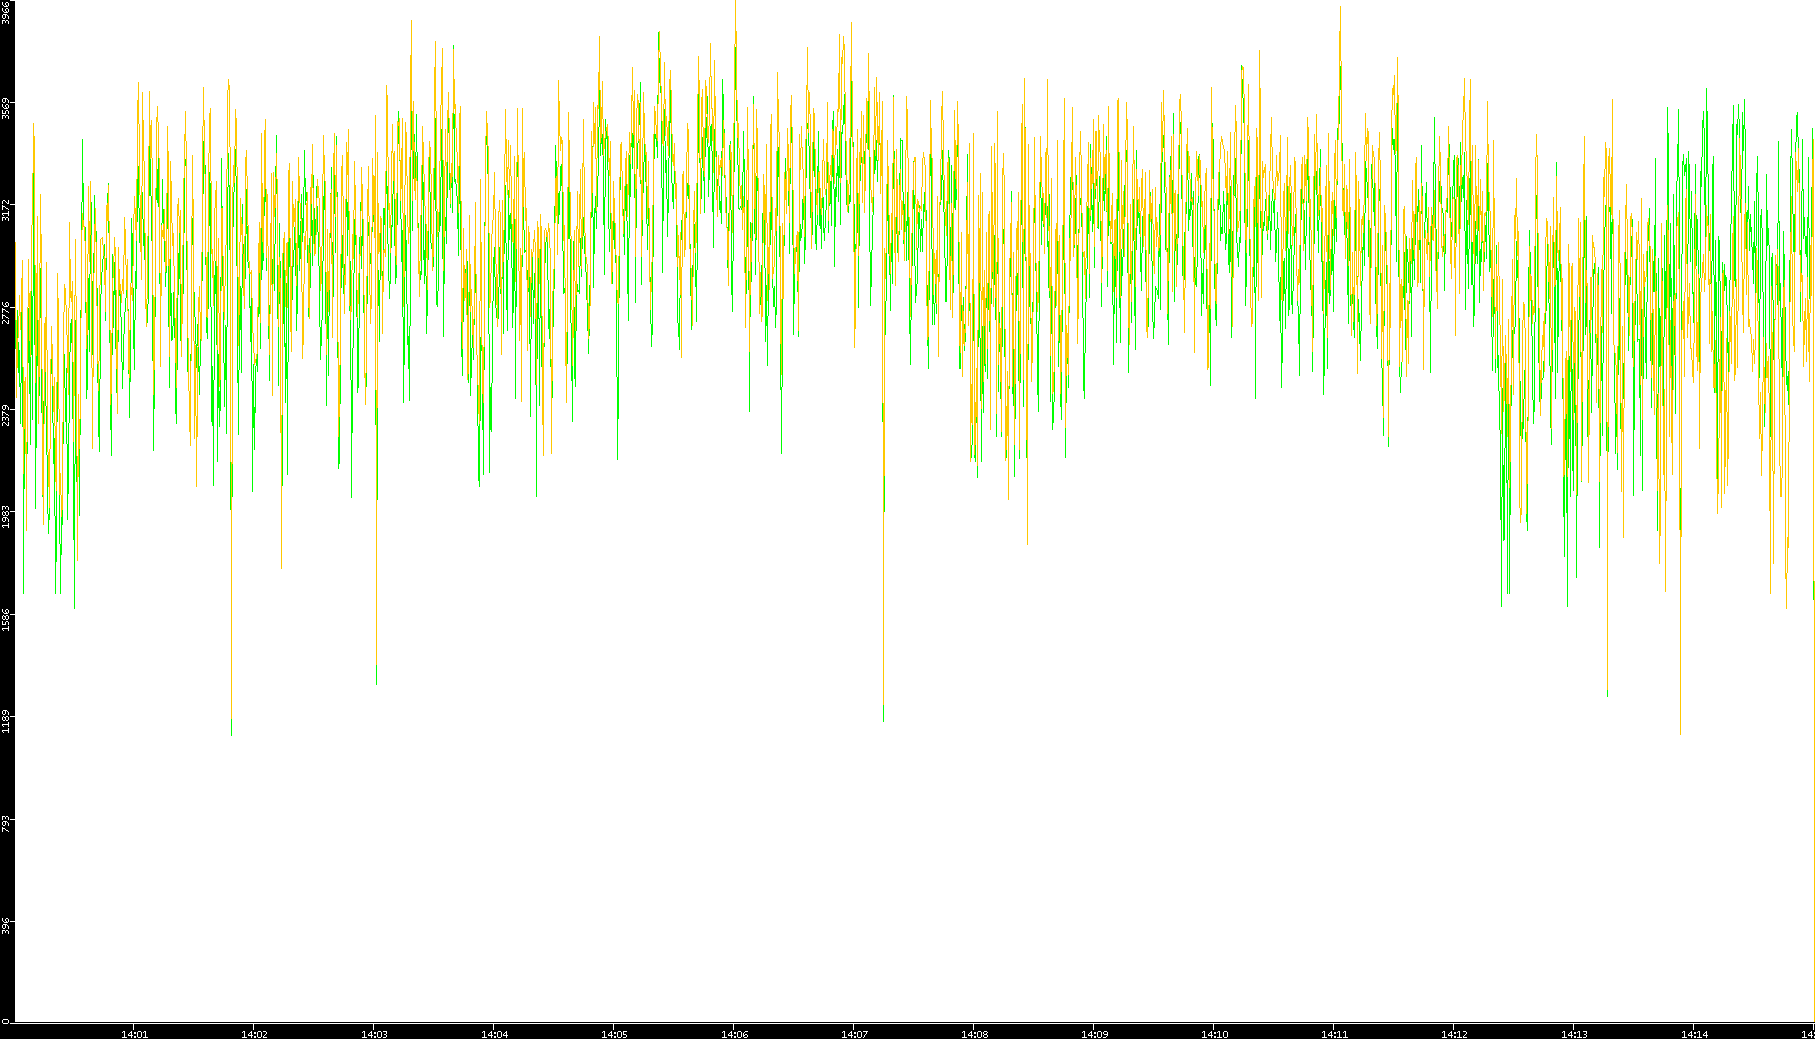1815x1039 pixels.
Task: Select the 793 y-axis label
Action: (6, 823)
